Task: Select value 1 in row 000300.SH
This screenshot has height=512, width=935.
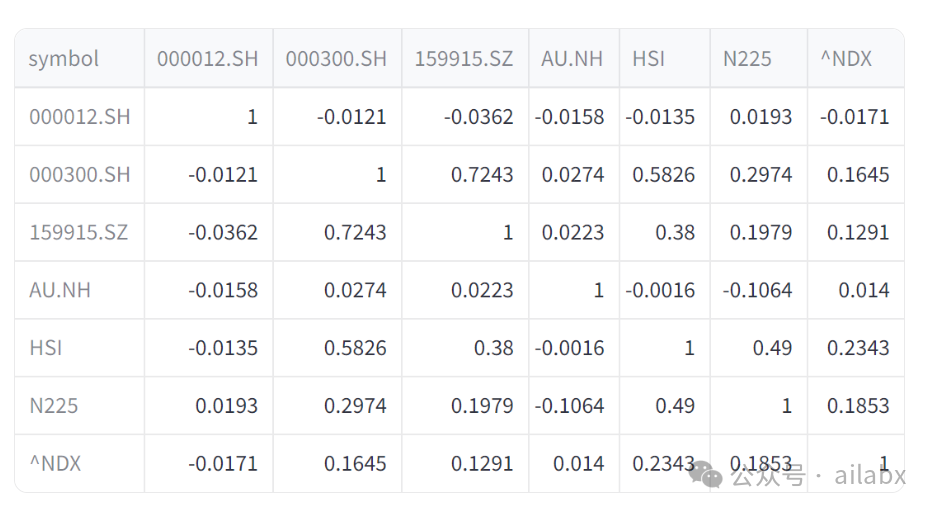Action: [x=381, y=175]
